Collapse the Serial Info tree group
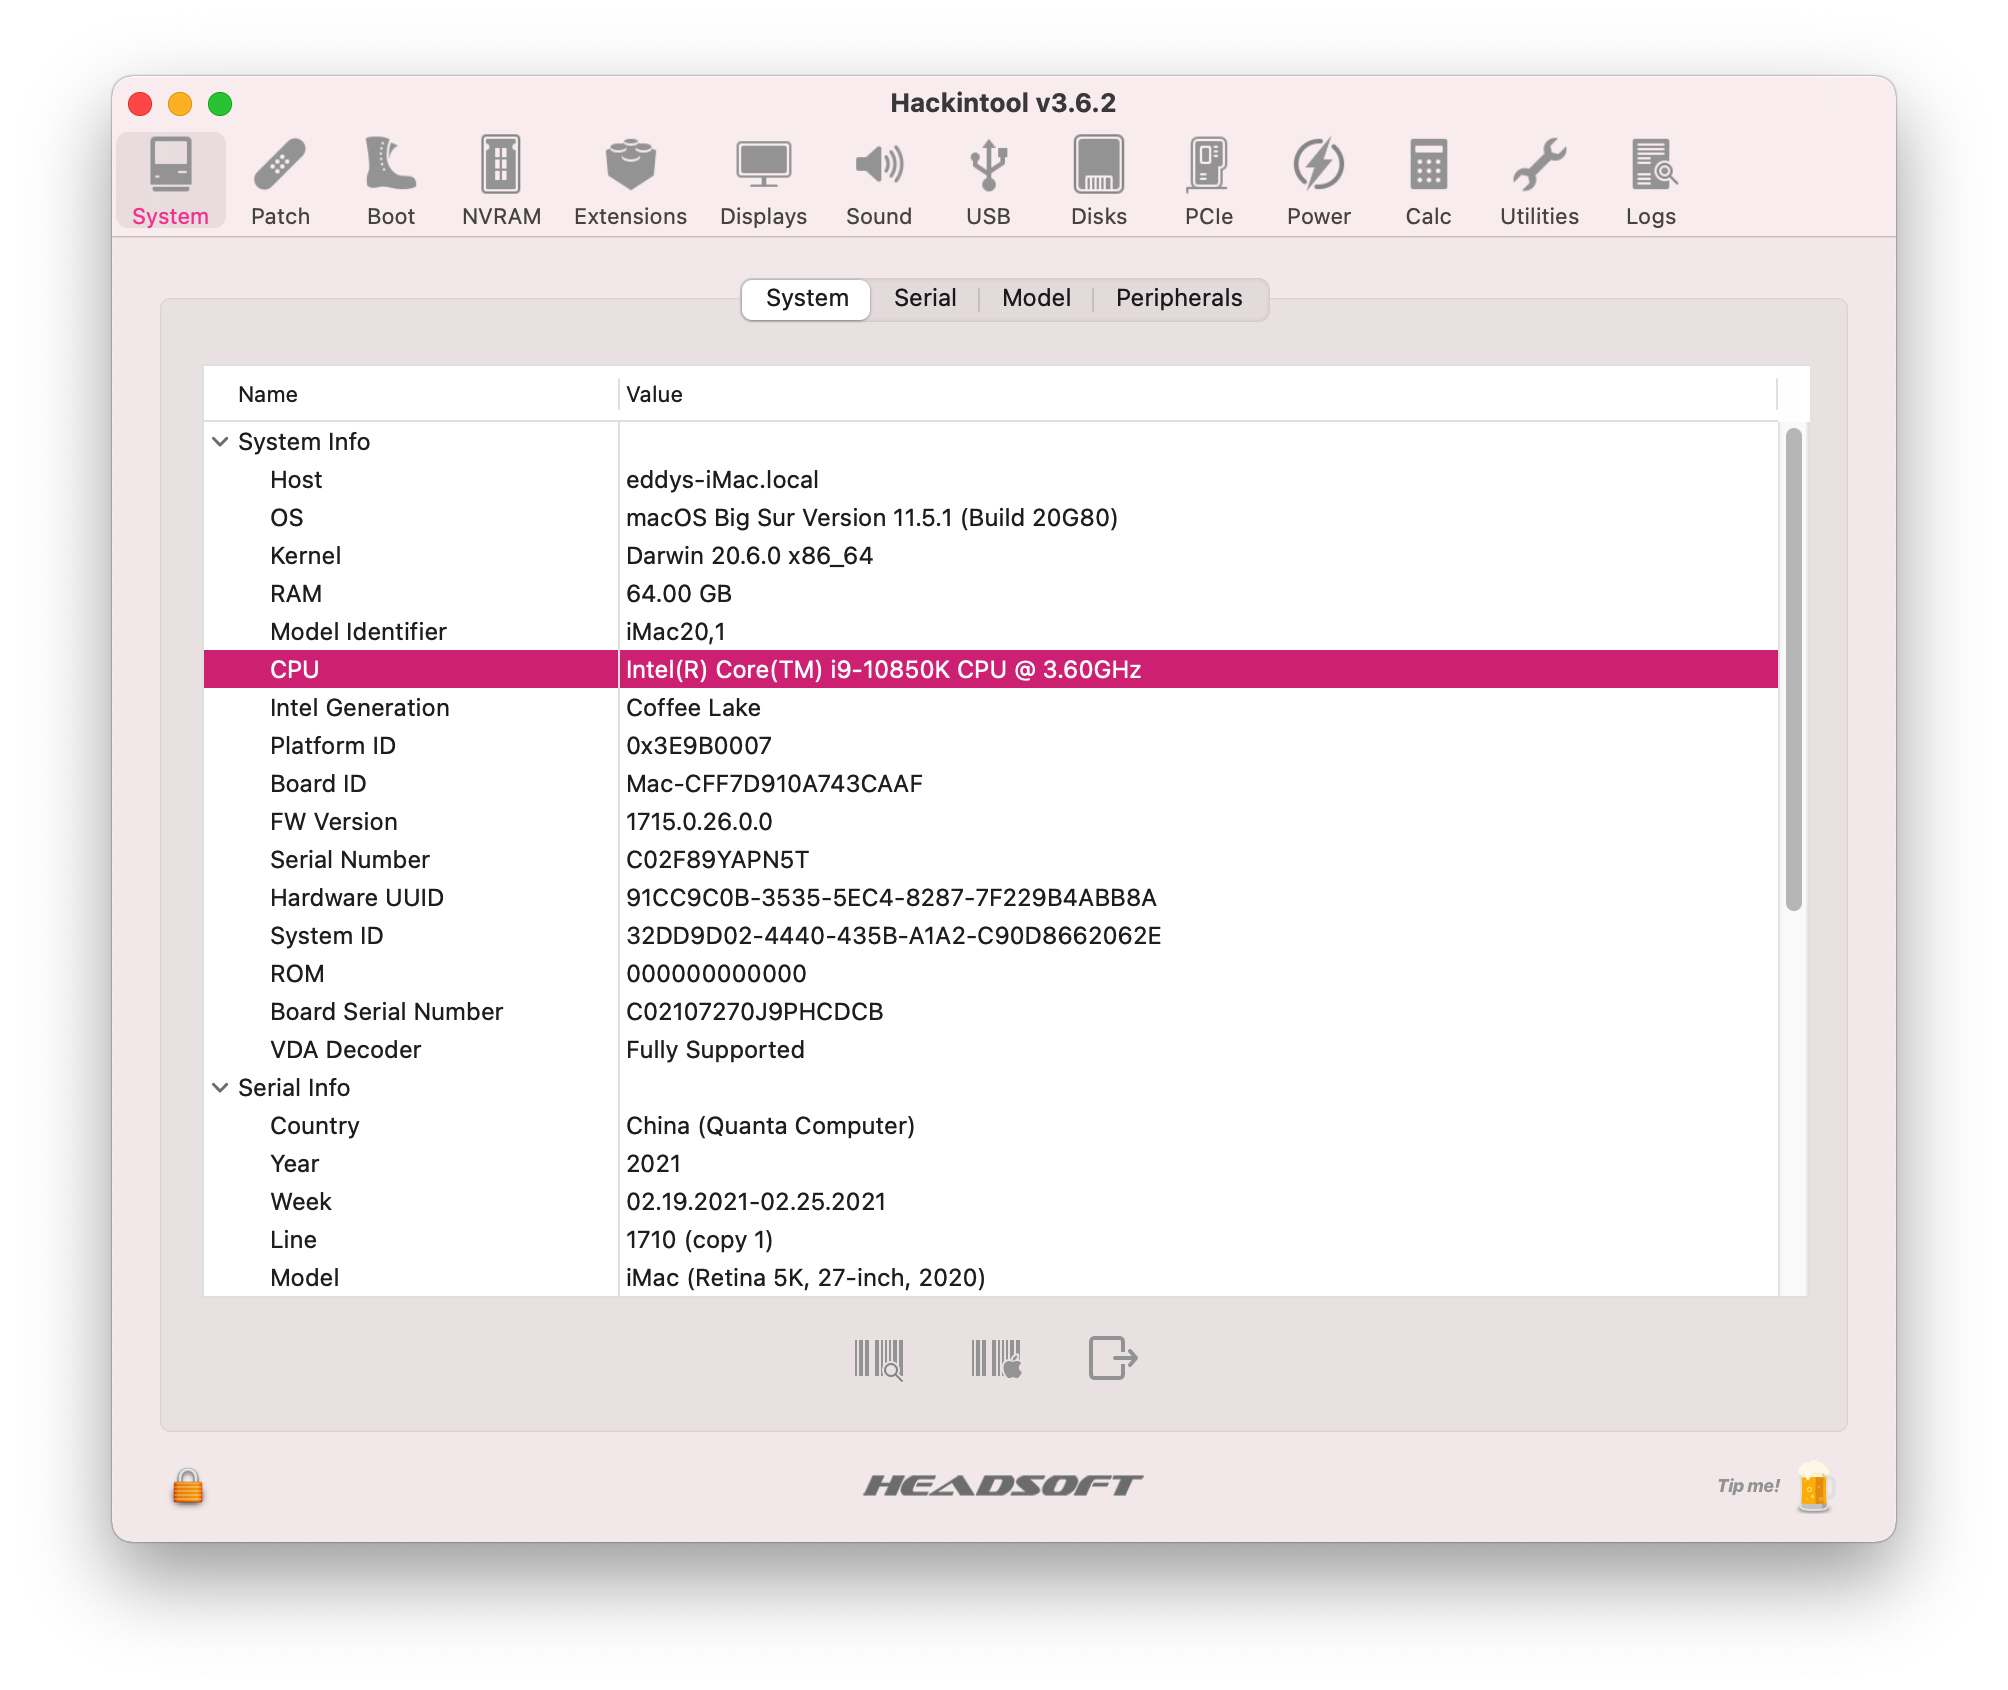 220,1088
